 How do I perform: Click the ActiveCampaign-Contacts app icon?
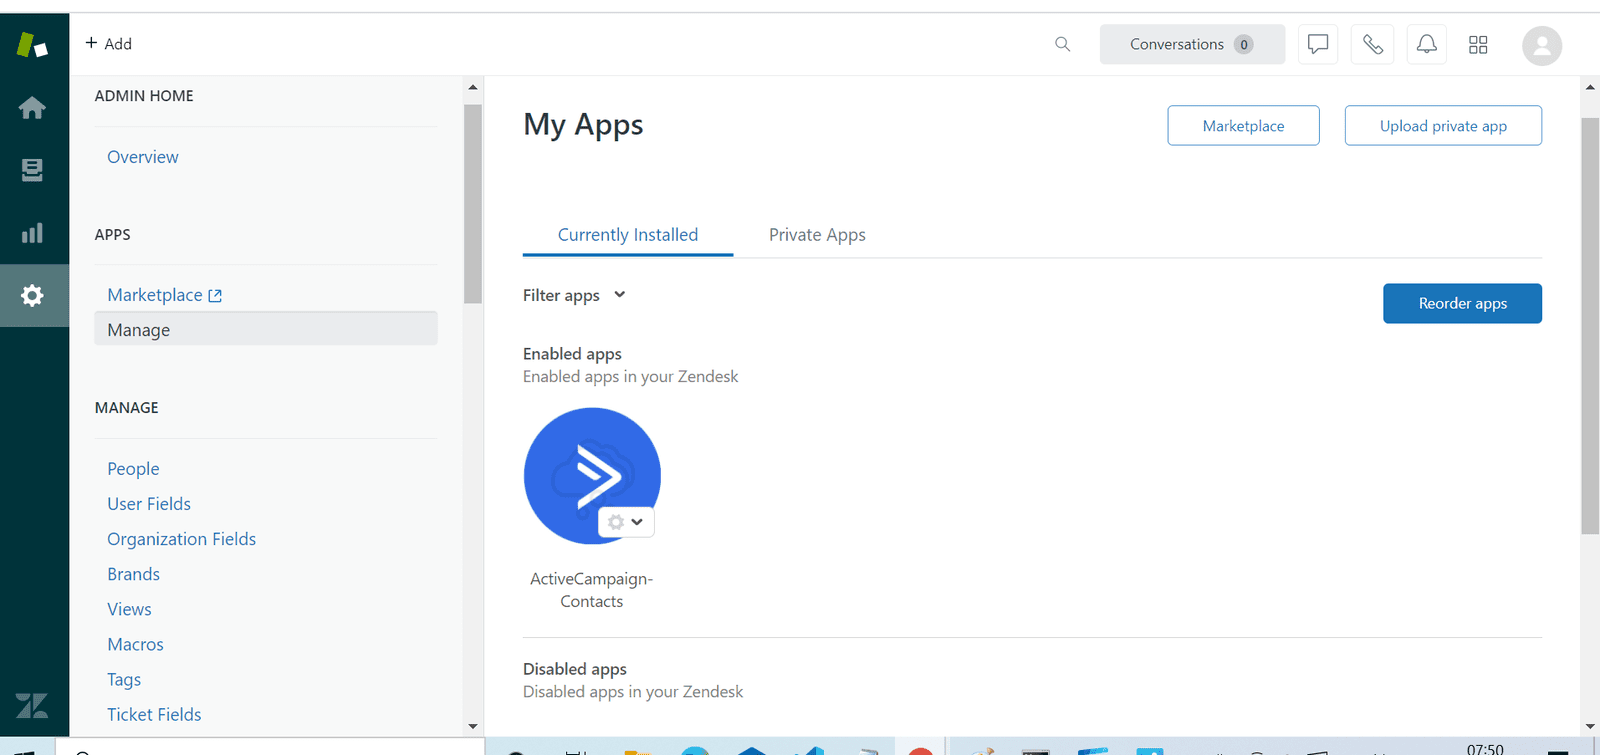click(592, 476)
